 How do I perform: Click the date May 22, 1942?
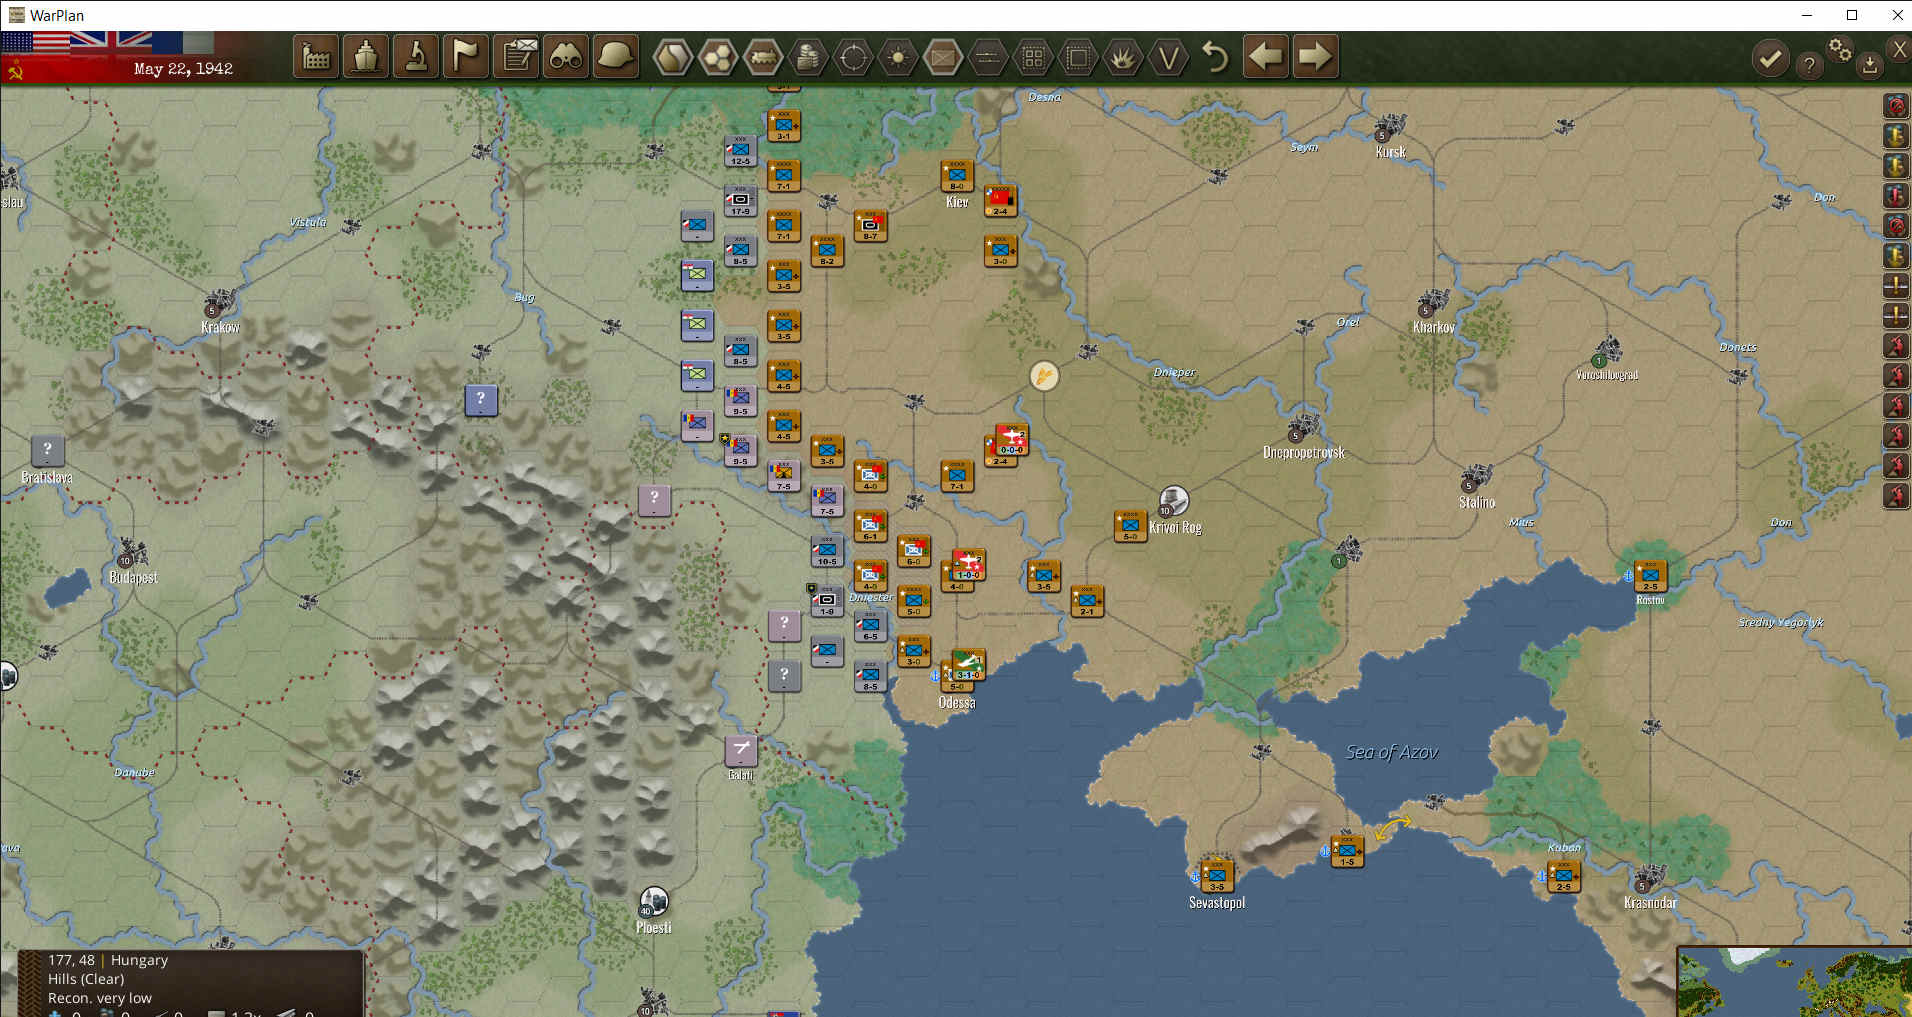coord(183,69)
